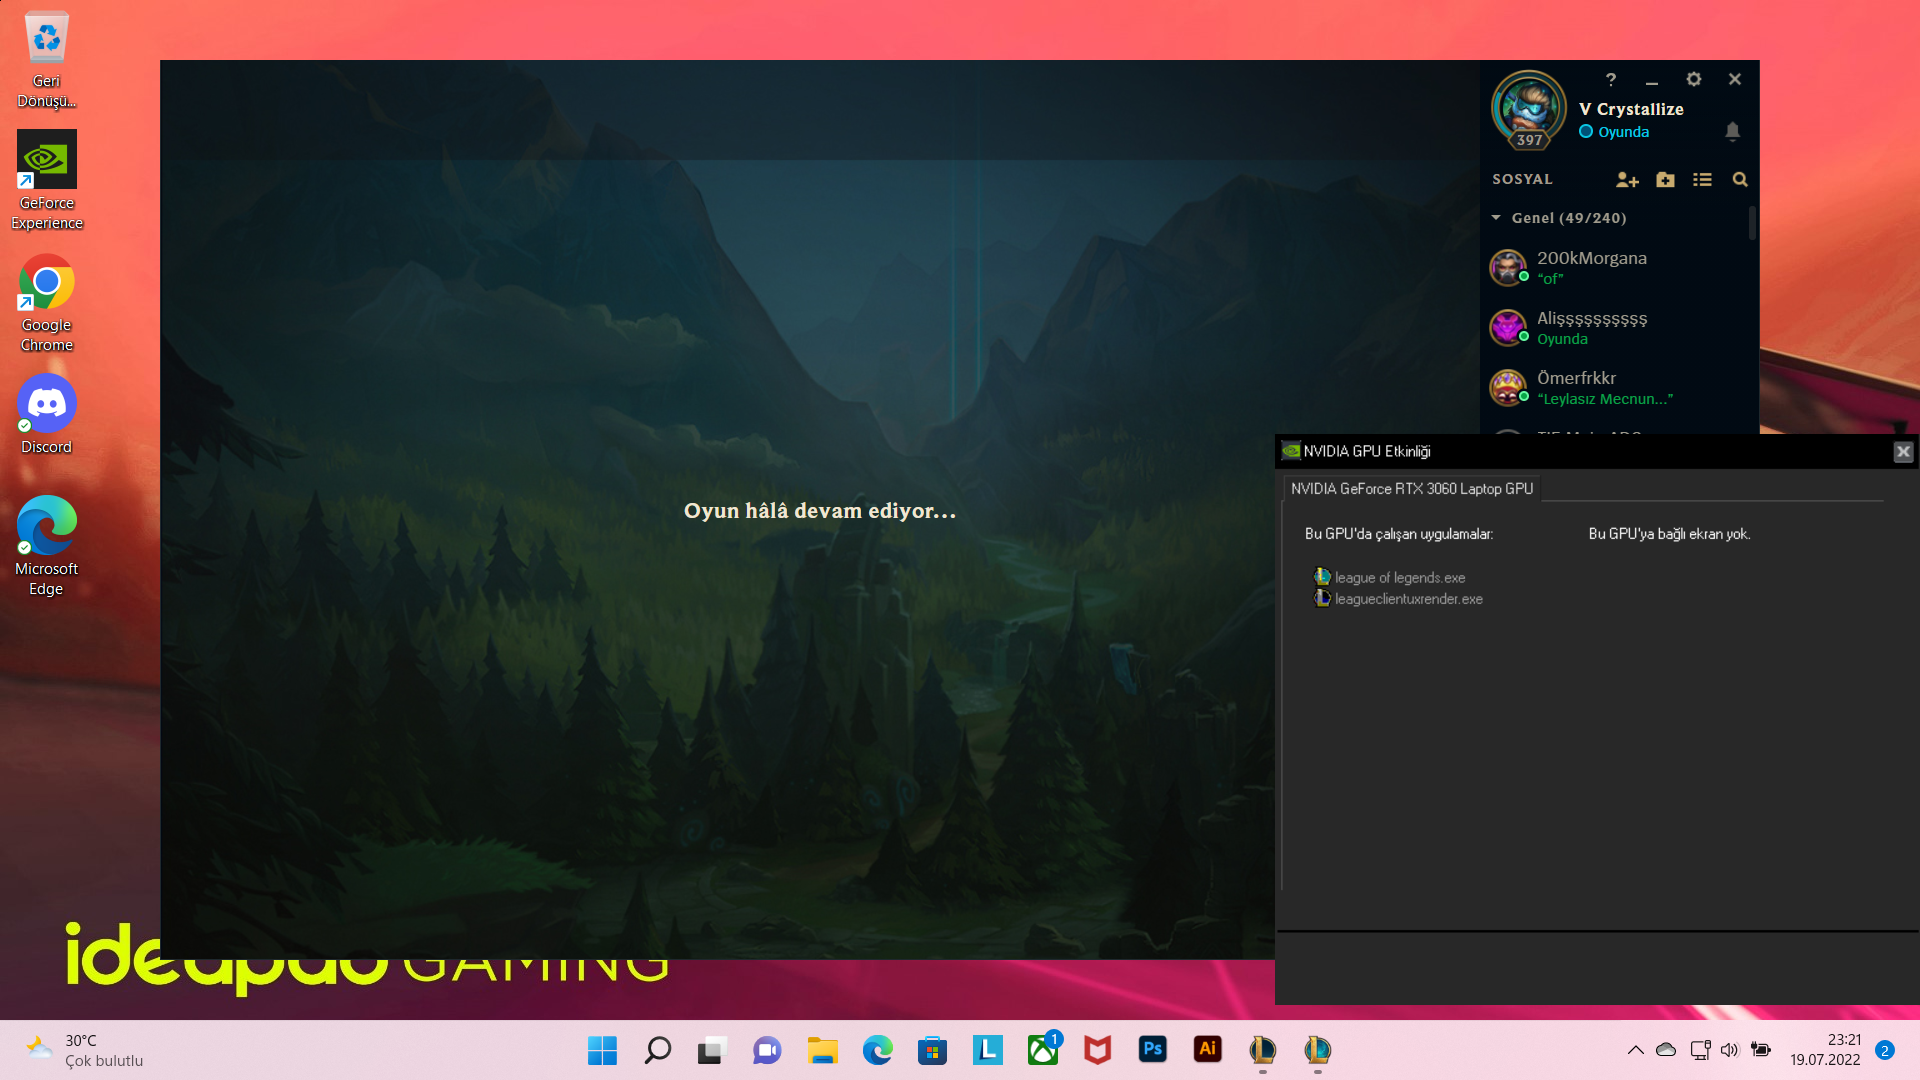Open taskbar Search
1920x1080 pixels.
[657, 1050]
